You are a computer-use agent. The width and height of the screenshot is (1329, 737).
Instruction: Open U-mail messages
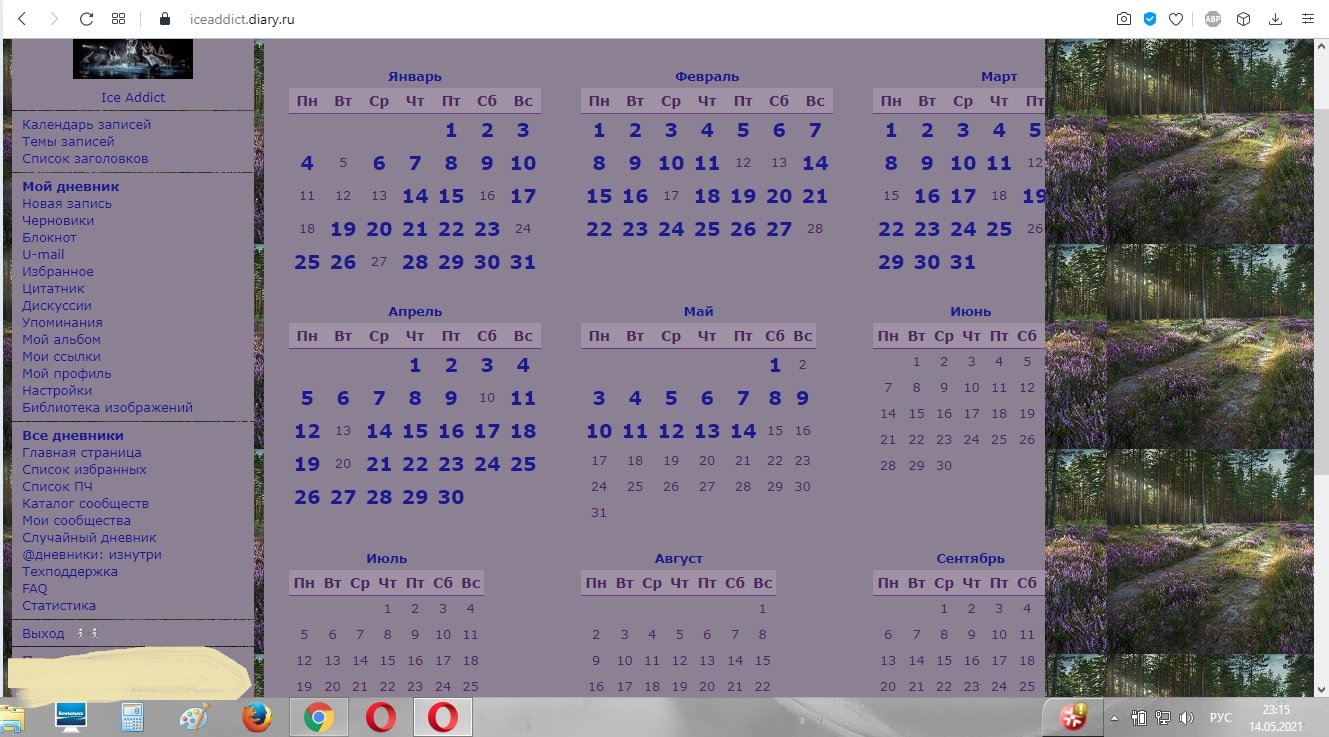[x=43, y=254]
